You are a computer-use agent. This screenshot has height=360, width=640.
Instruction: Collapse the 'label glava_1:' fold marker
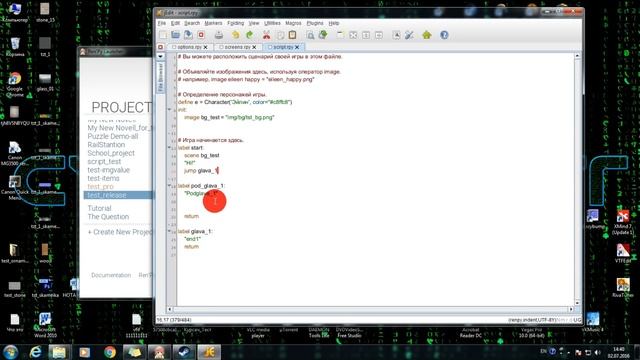(x=170, y=231)
